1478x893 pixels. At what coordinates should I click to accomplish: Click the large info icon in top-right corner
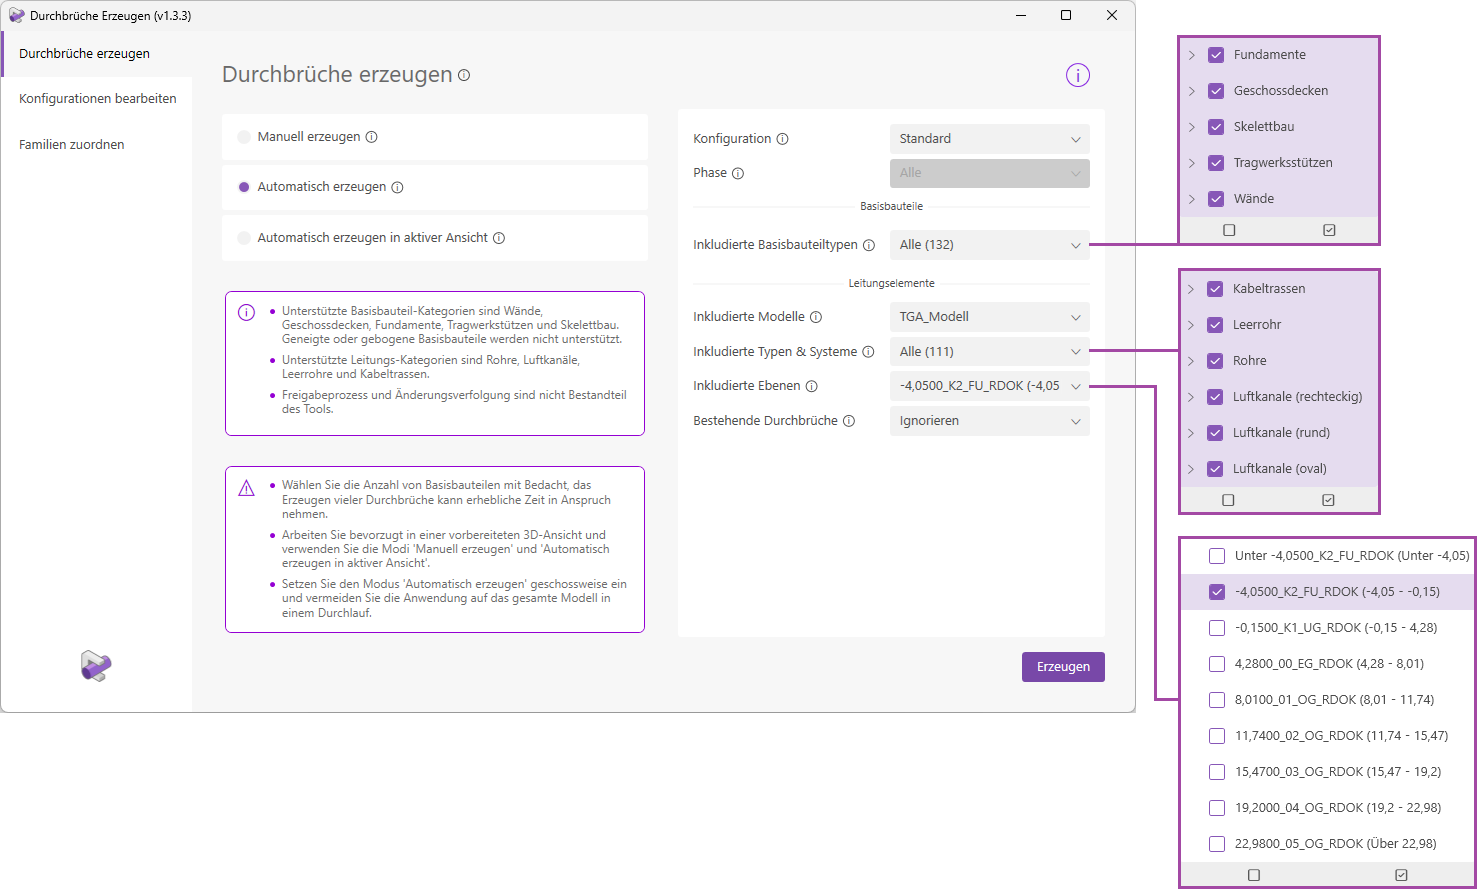(1077, 75)
